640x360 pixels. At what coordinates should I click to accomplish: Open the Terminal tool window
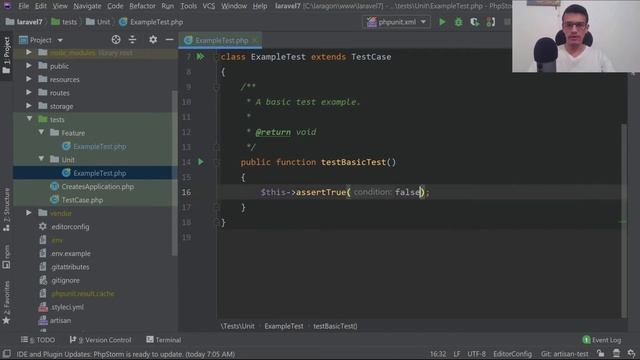164,340
